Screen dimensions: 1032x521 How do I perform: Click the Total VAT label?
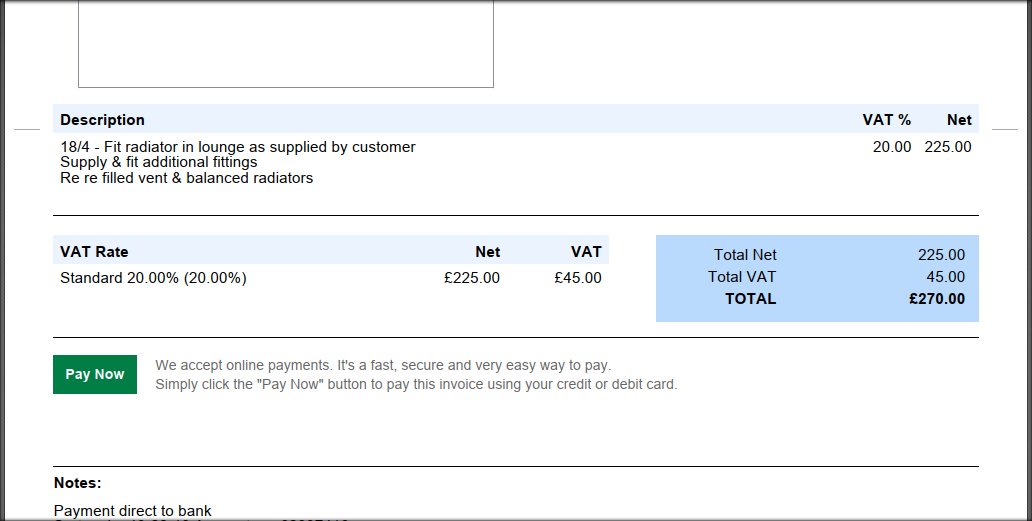[x=742, y=277]
